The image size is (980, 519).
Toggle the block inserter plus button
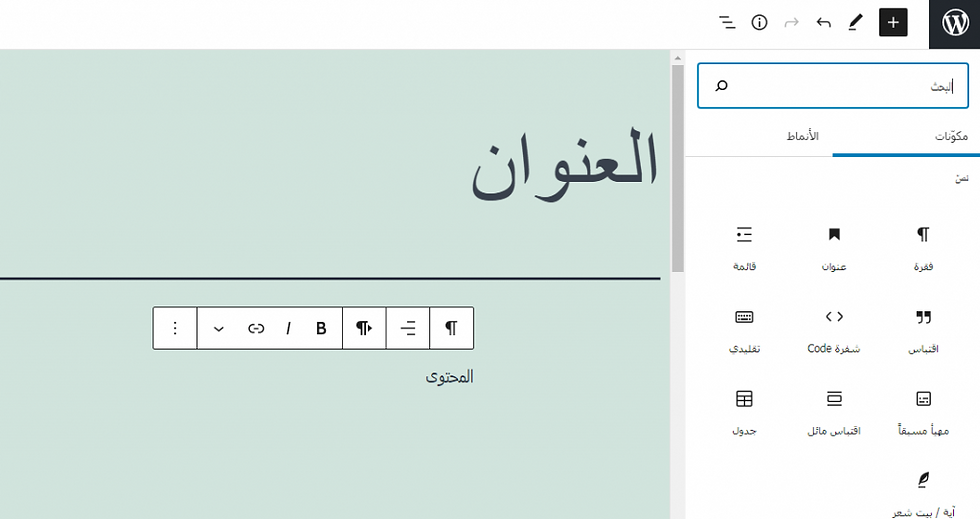click(893, 23)
